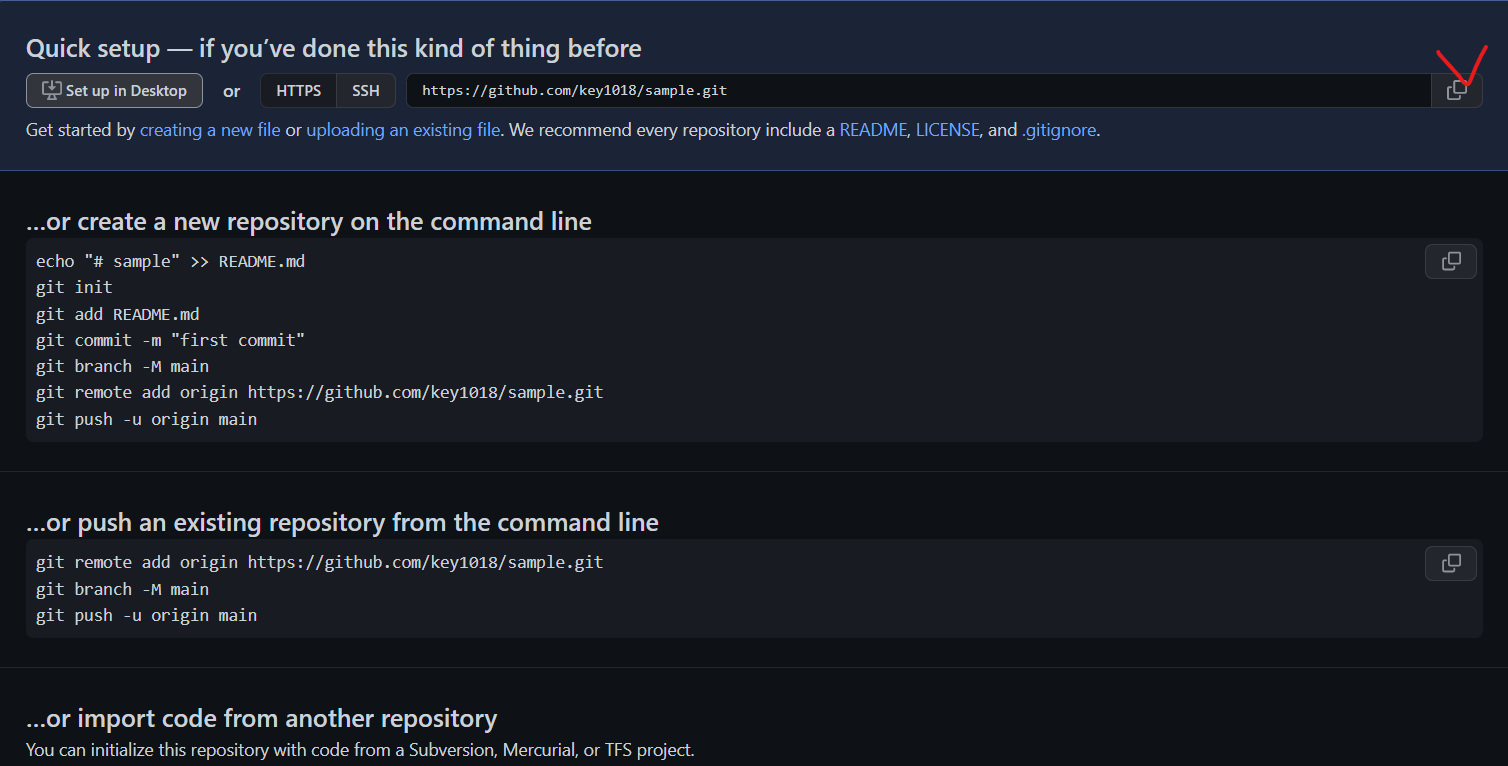Viewport: 1508px width, 766px height.
Task: Click the .gitignore link
Action: (x=1059, y=129)
